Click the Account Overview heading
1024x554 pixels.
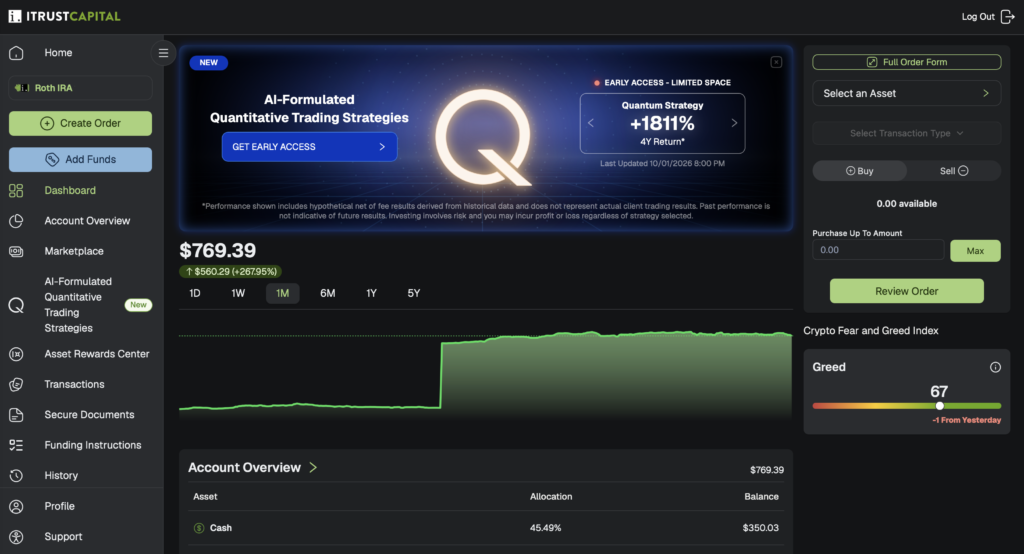pos(244,468)
